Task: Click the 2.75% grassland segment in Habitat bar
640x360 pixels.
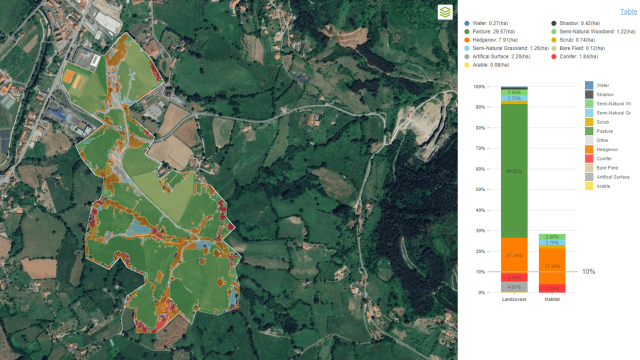Action: coord(552,243)
